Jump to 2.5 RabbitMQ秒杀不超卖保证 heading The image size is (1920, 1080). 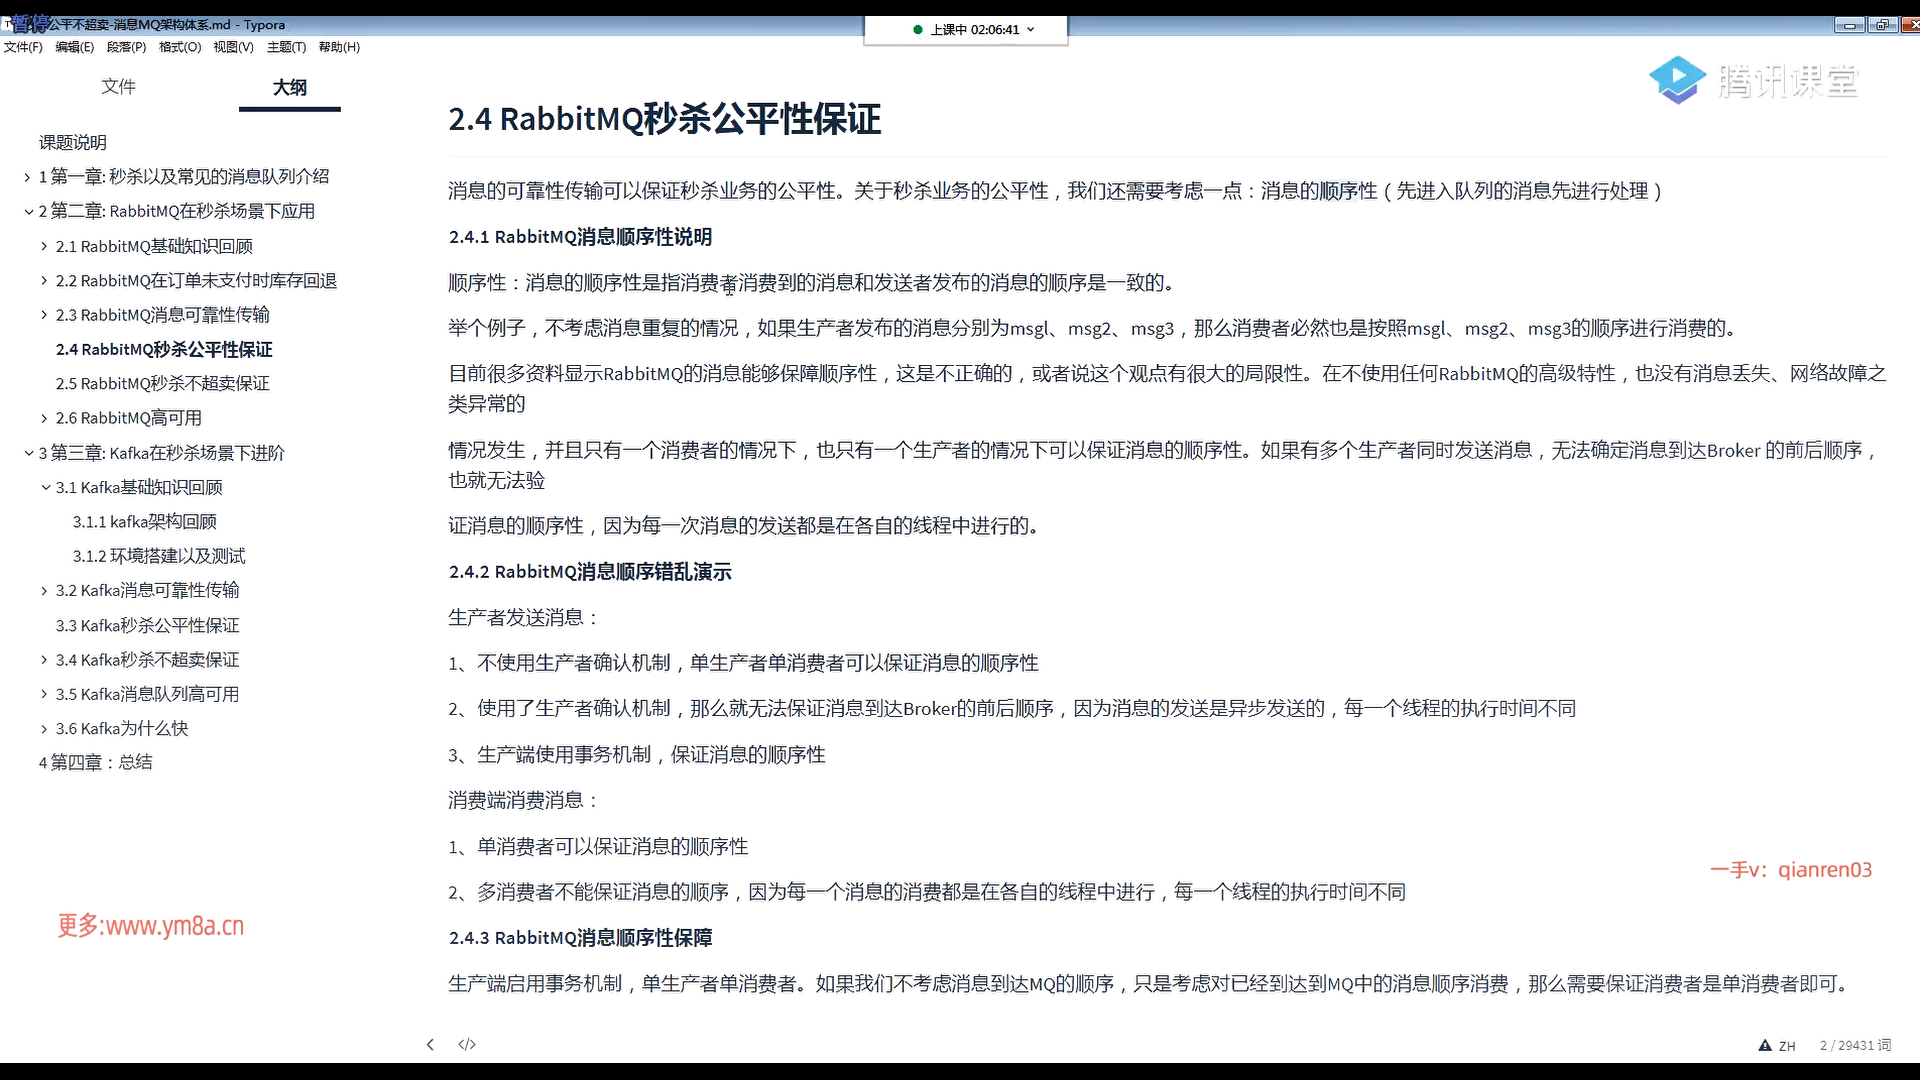point(162,383)
